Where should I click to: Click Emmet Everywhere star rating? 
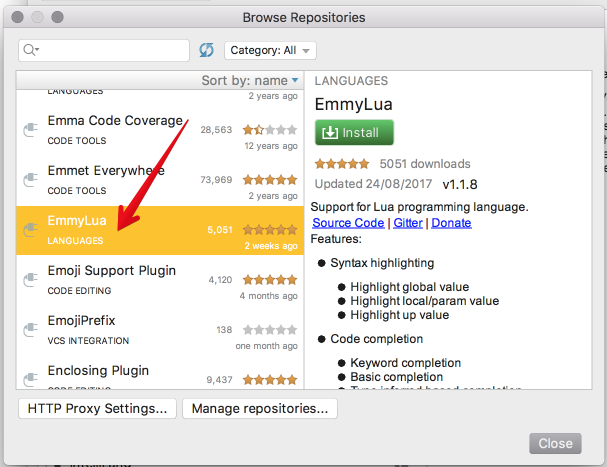point(270,180)
